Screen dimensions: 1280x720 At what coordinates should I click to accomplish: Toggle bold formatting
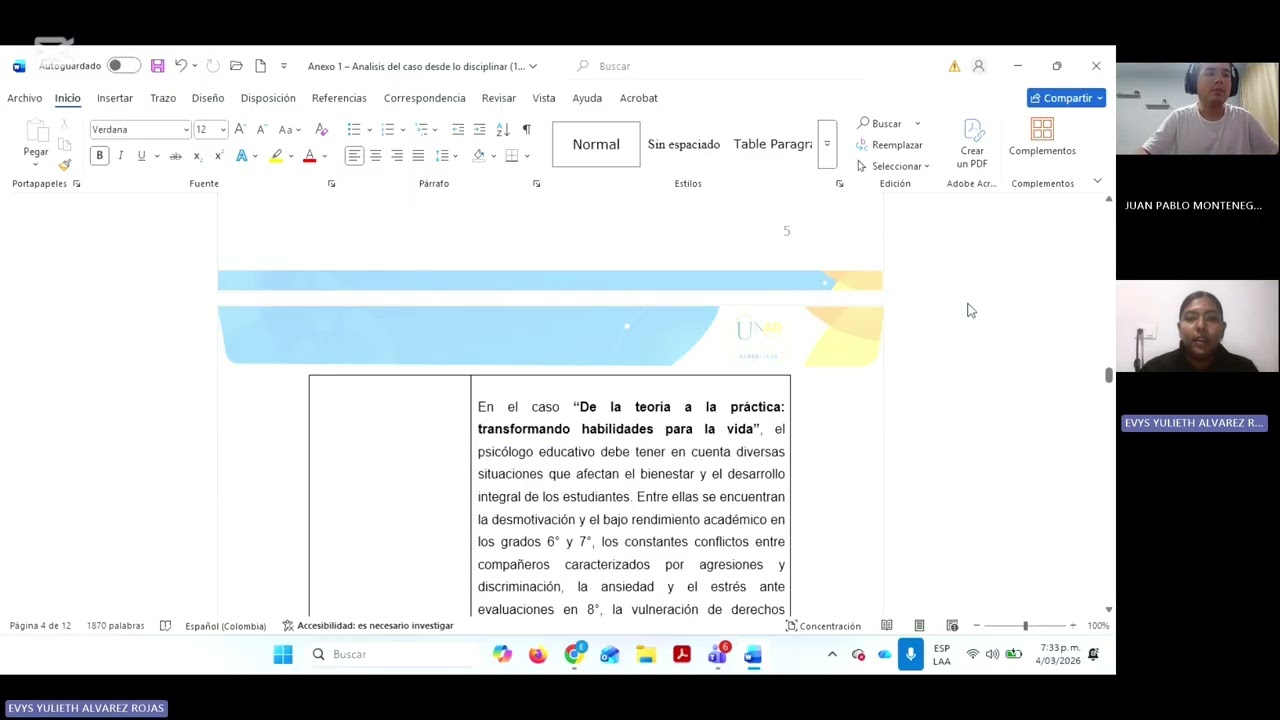tap(99, 156)
